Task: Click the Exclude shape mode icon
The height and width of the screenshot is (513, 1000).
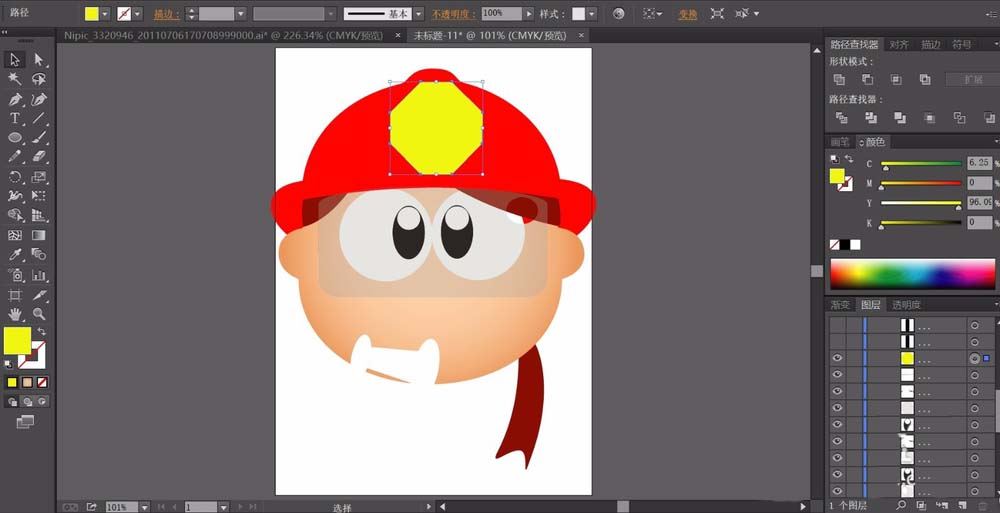Action: (x=925, y=80)
